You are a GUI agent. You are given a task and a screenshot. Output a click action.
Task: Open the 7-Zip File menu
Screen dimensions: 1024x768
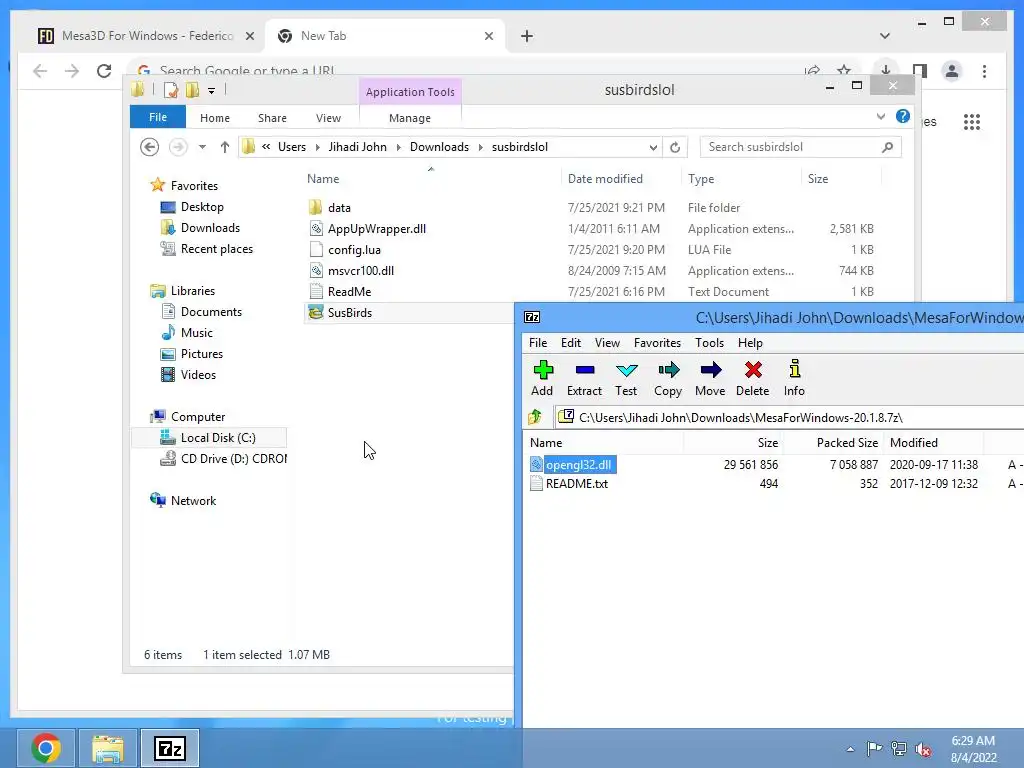coord(538,343)
